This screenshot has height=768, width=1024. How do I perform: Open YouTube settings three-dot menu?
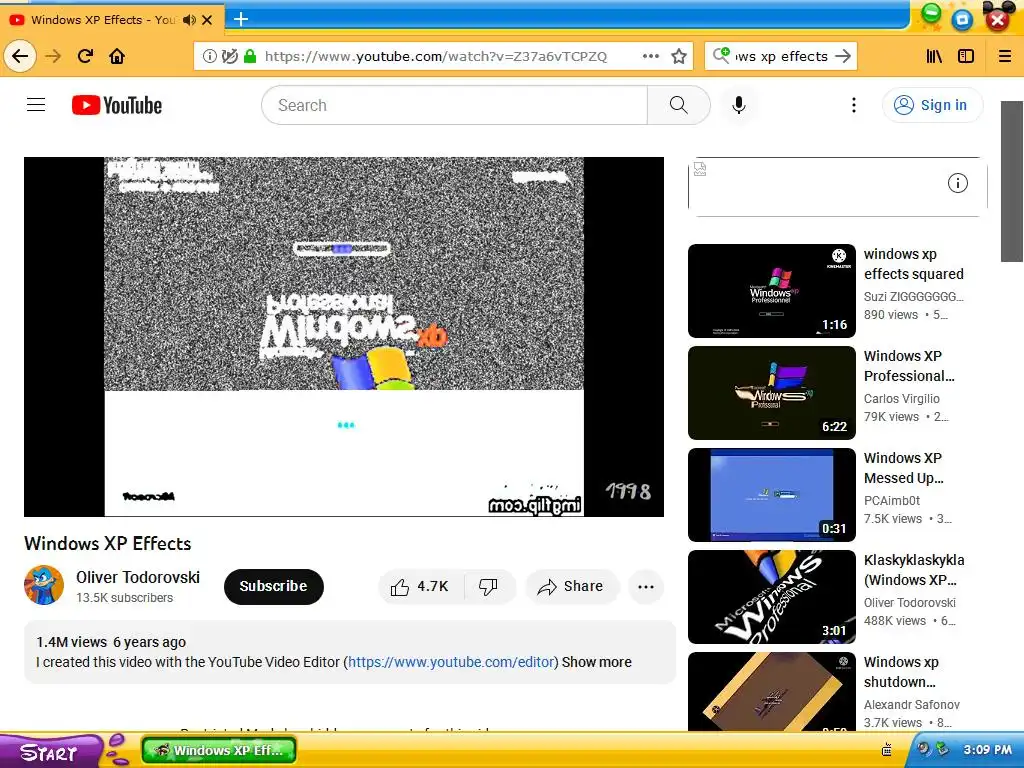point(854,105)
